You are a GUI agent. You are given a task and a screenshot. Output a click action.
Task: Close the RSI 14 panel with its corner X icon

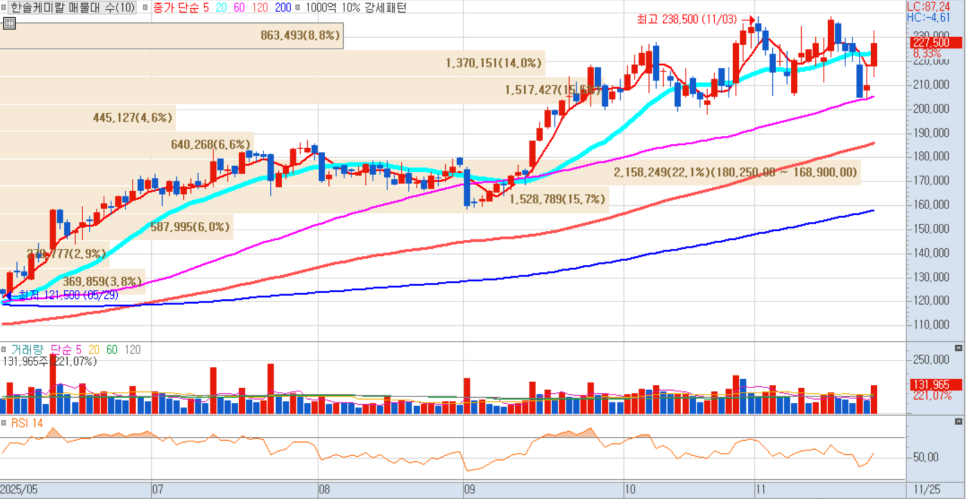click(958, 422)
